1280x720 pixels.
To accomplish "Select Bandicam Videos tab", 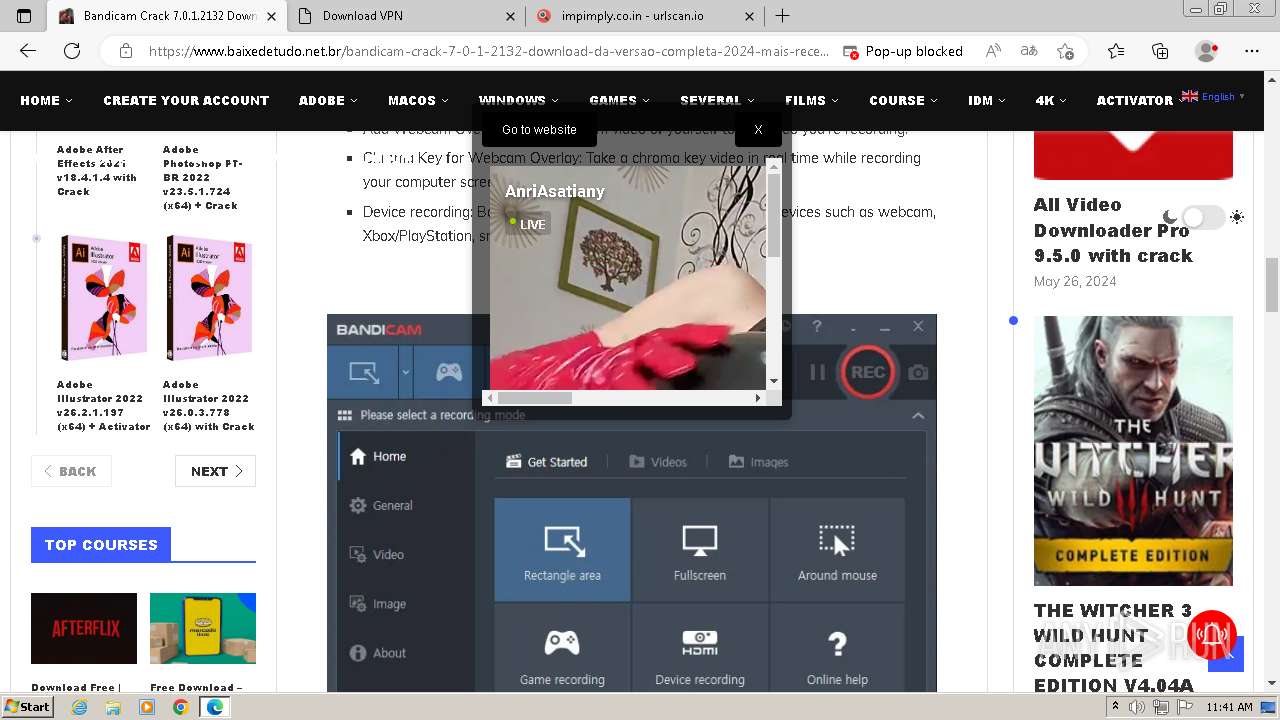I will point(658,462).
